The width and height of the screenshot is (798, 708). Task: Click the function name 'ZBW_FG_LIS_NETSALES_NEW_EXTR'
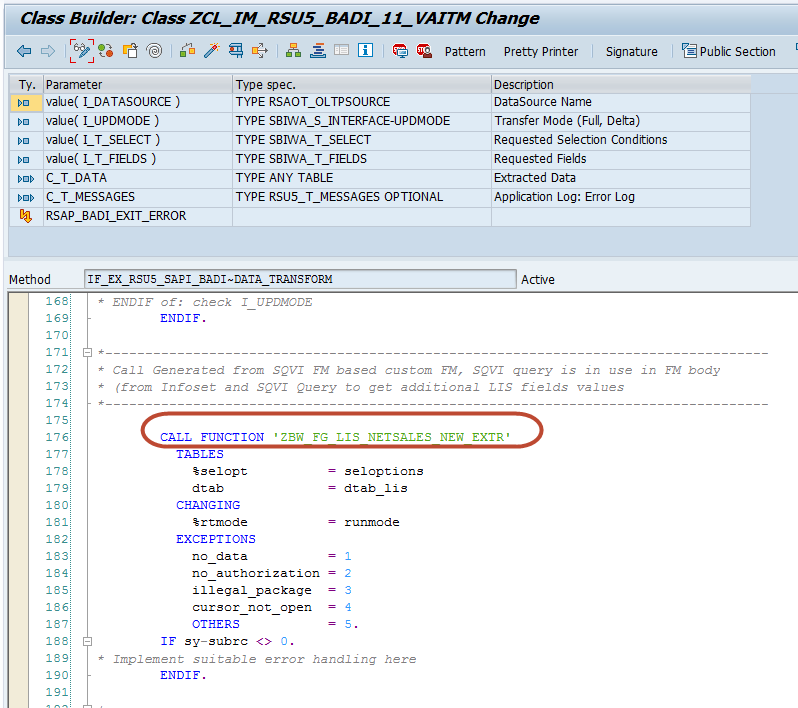click(392, 437)
